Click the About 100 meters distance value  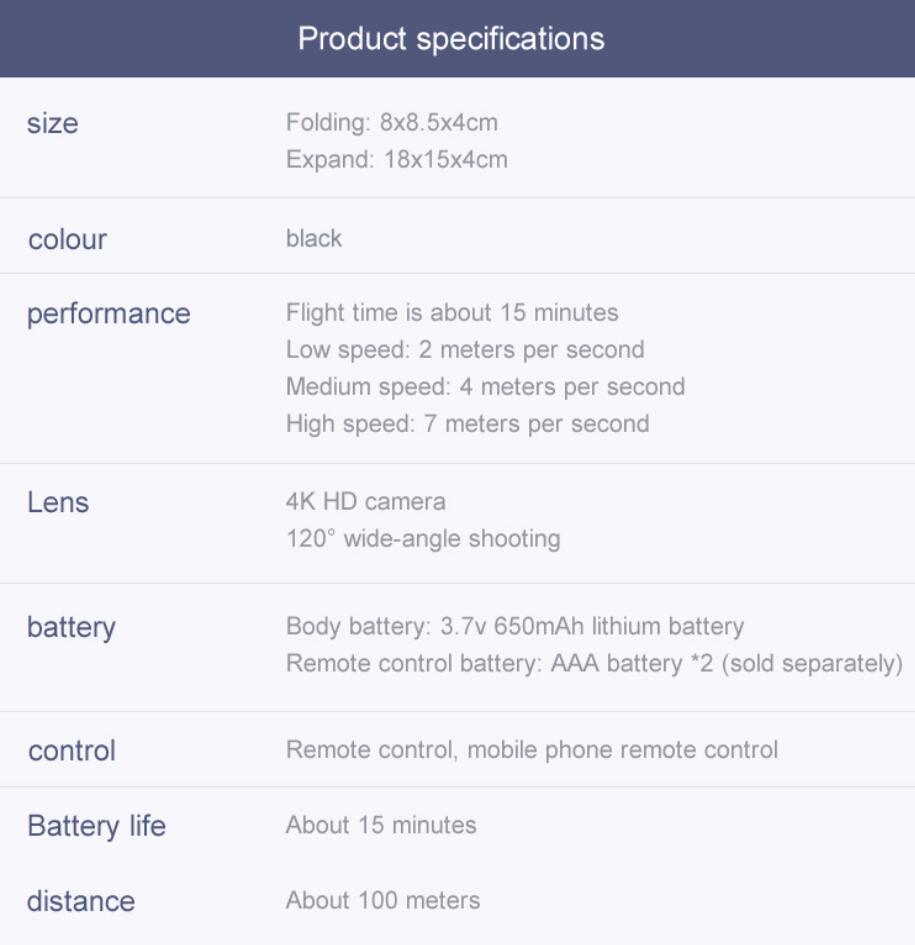[383, 900]
